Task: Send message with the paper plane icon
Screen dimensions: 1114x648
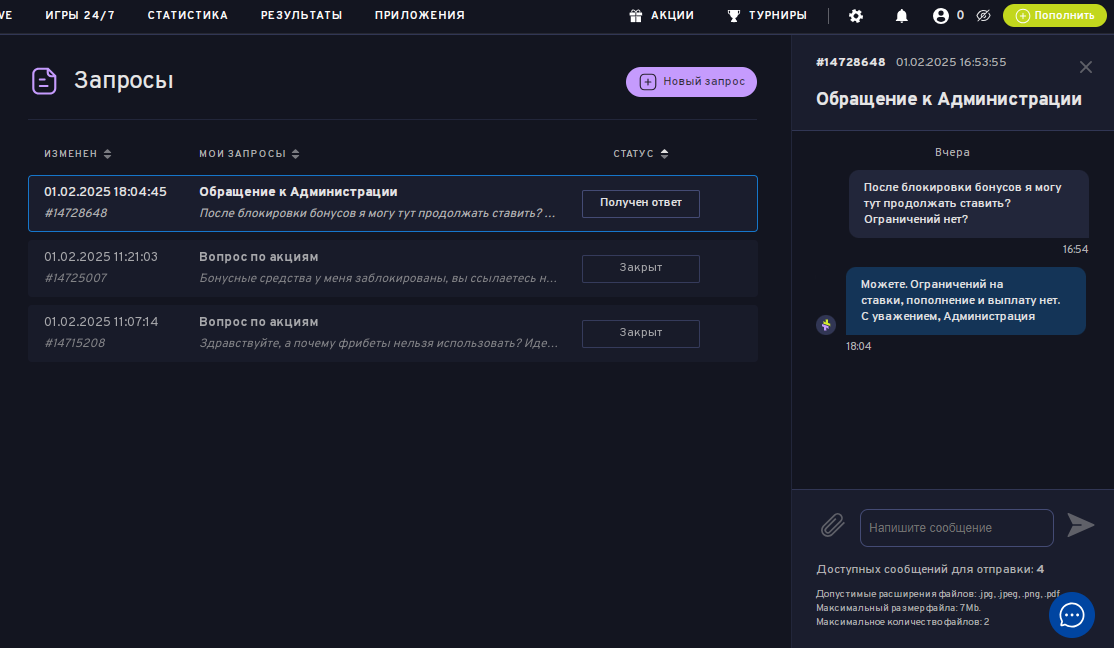Action: point(1081,526)
